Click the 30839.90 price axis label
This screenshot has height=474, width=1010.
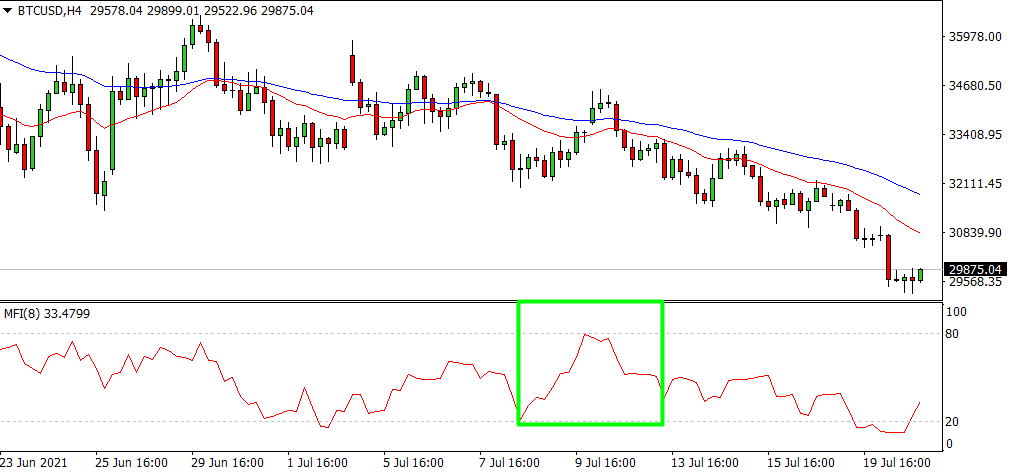click(x=974, y=233)
